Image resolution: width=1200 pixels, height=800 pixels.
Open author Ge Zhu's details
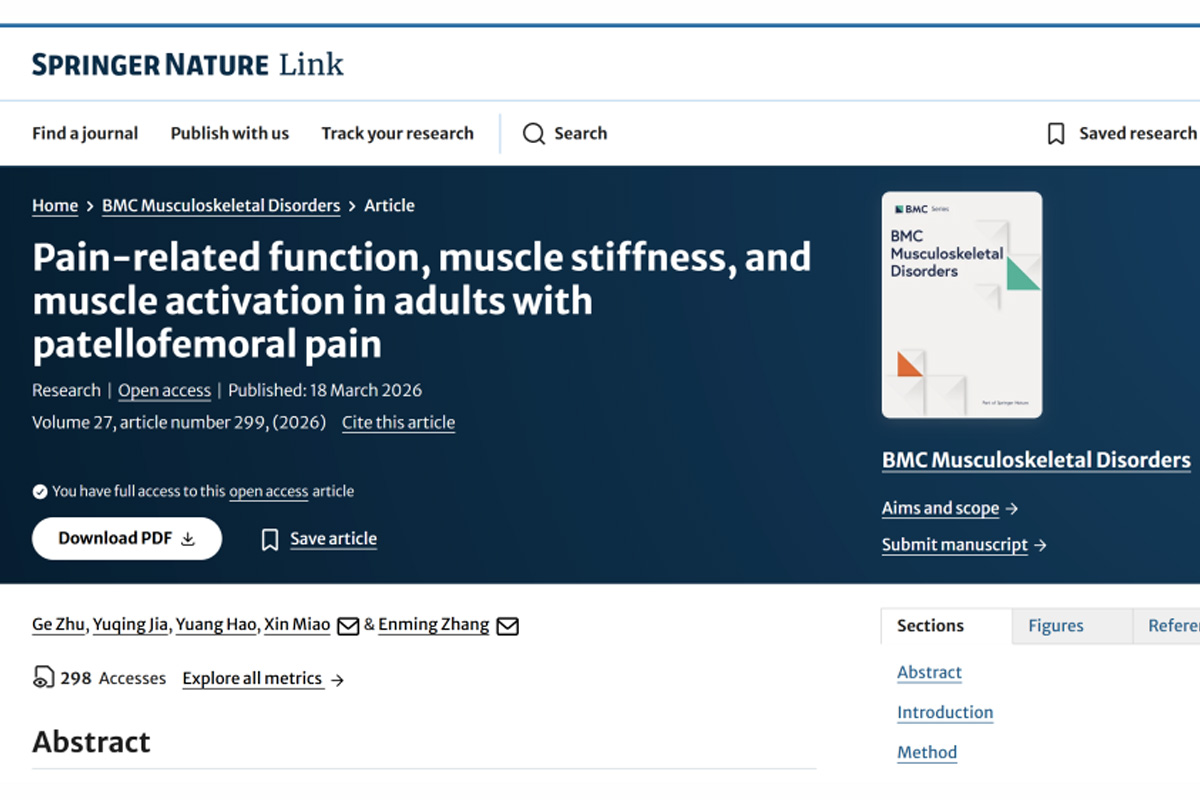coord(59,624)
